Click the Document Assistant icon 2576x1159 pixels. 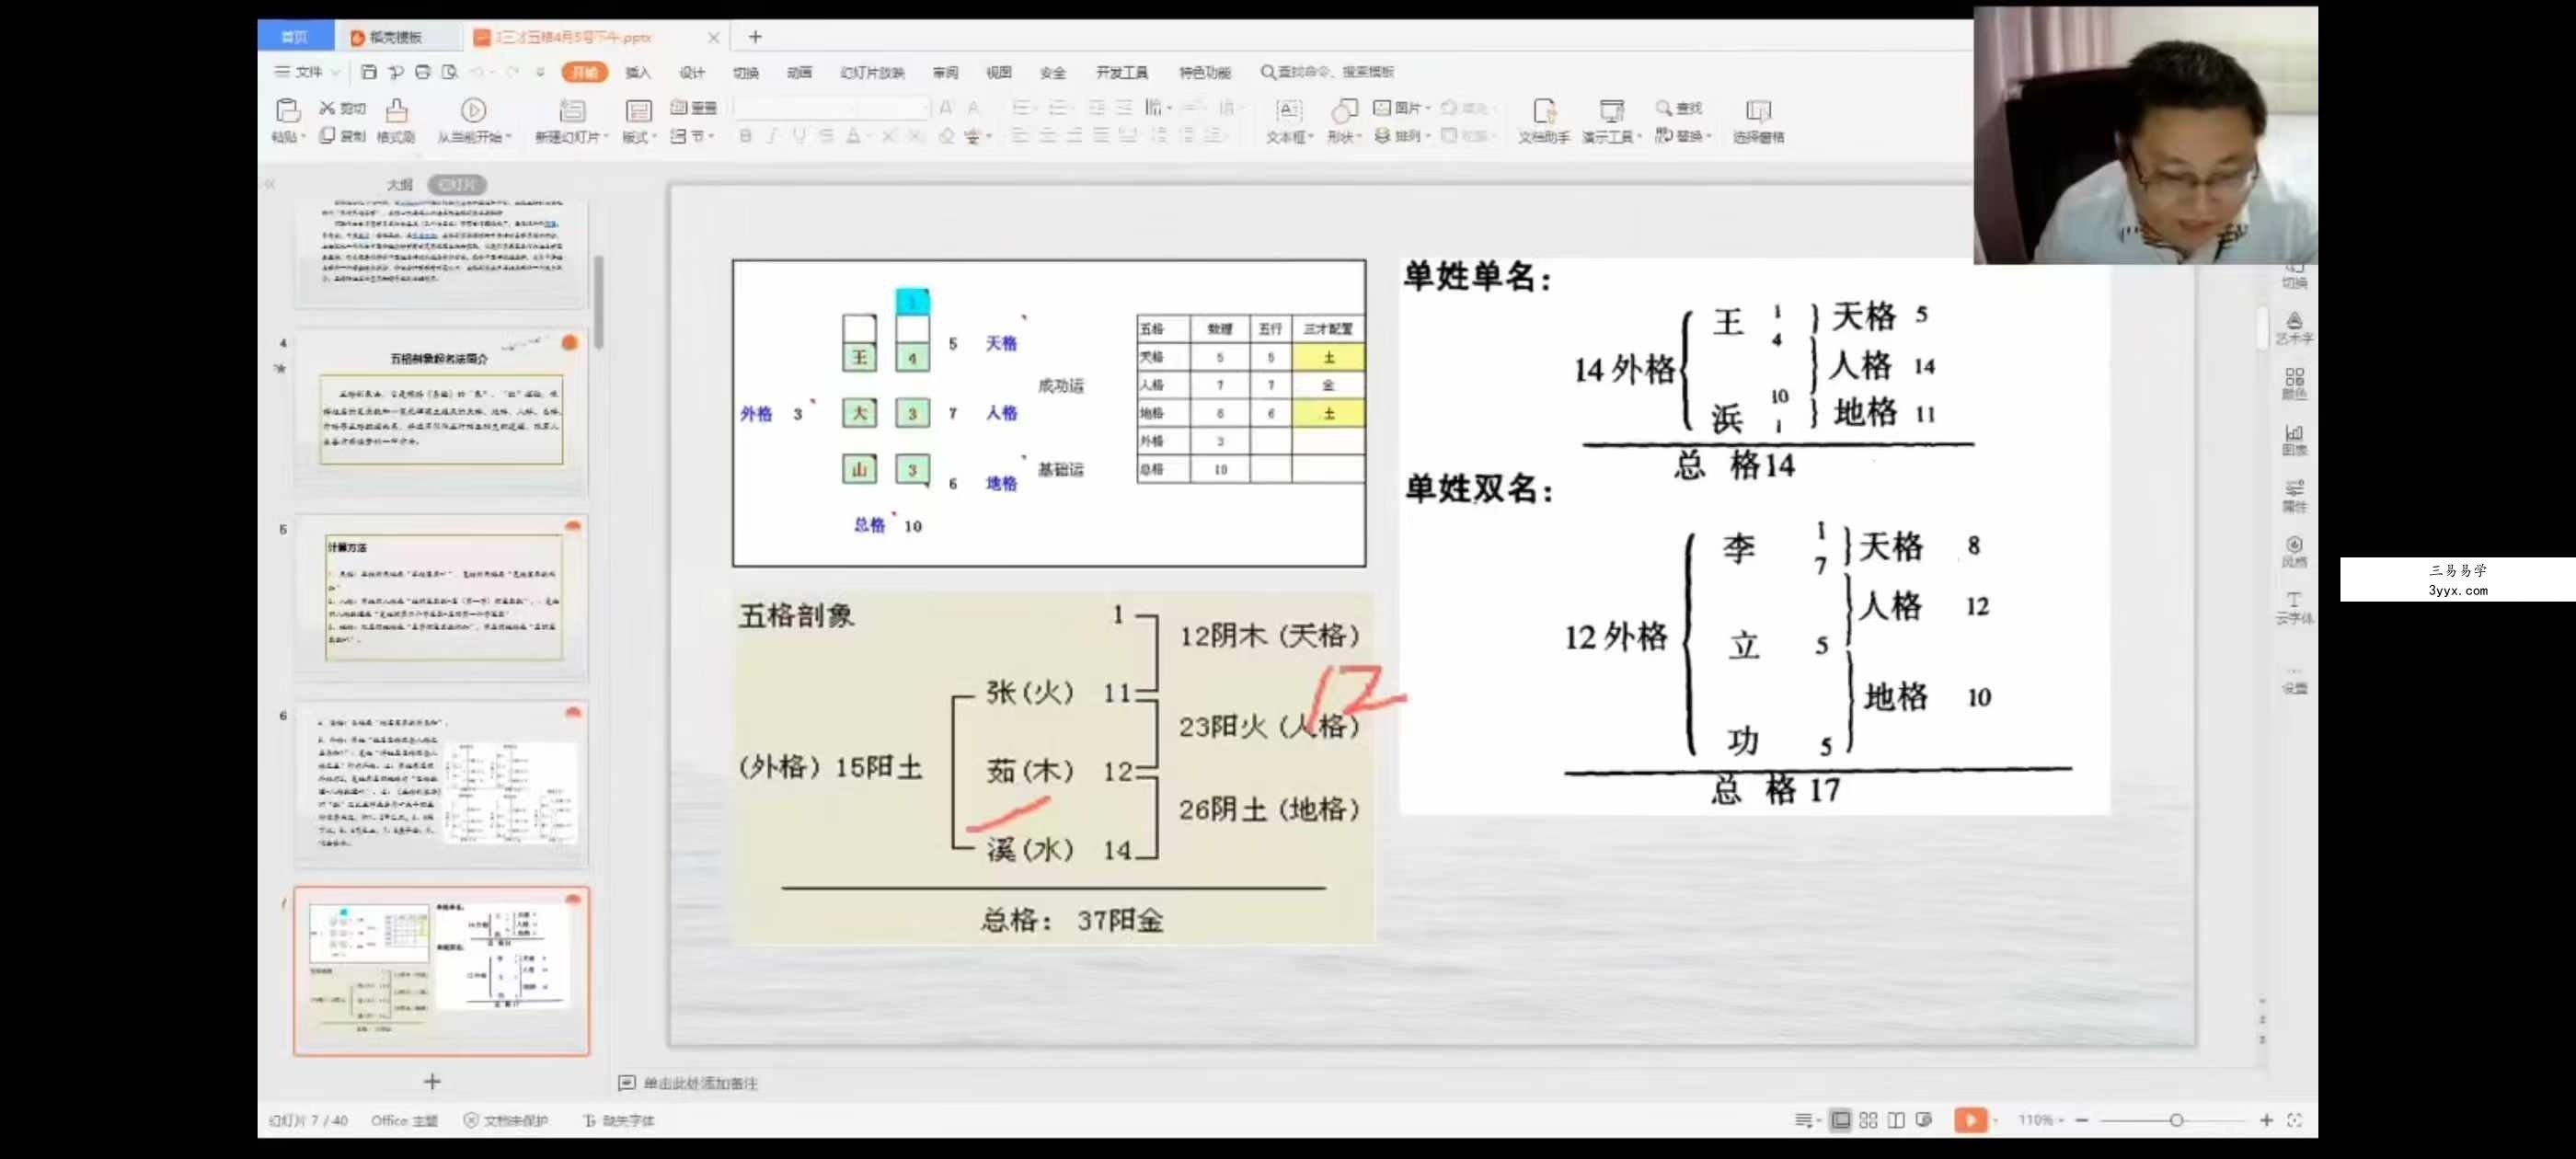(x=1544, y=110)
